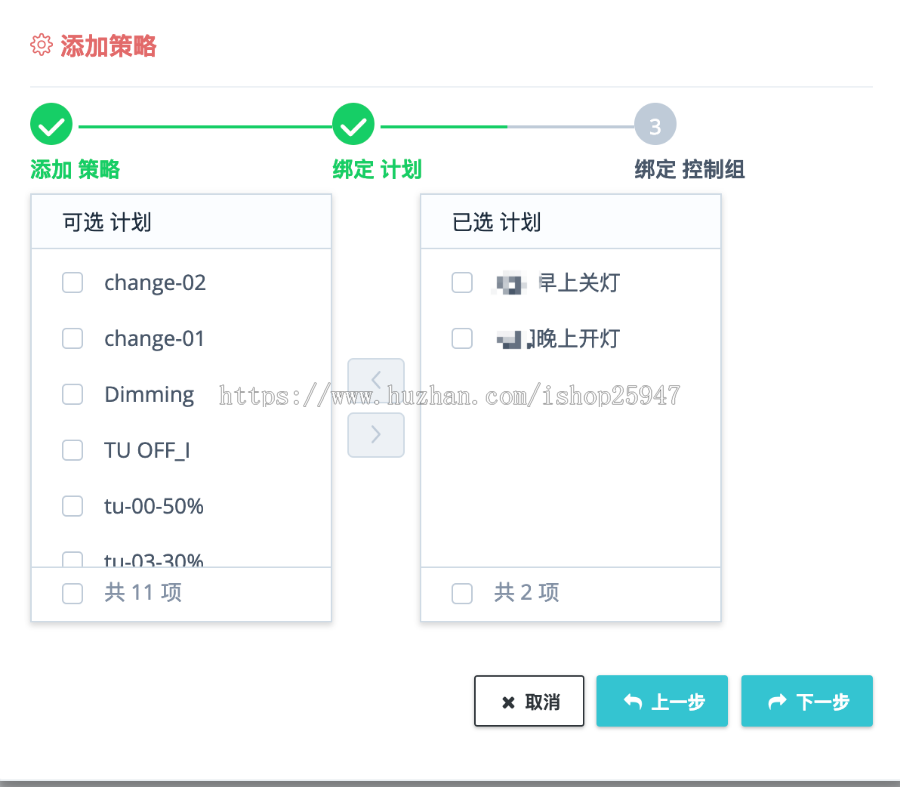Click the green checkmark for 添加 策略 step
Viewport: 900px width, 787px height.
point(51,123)
